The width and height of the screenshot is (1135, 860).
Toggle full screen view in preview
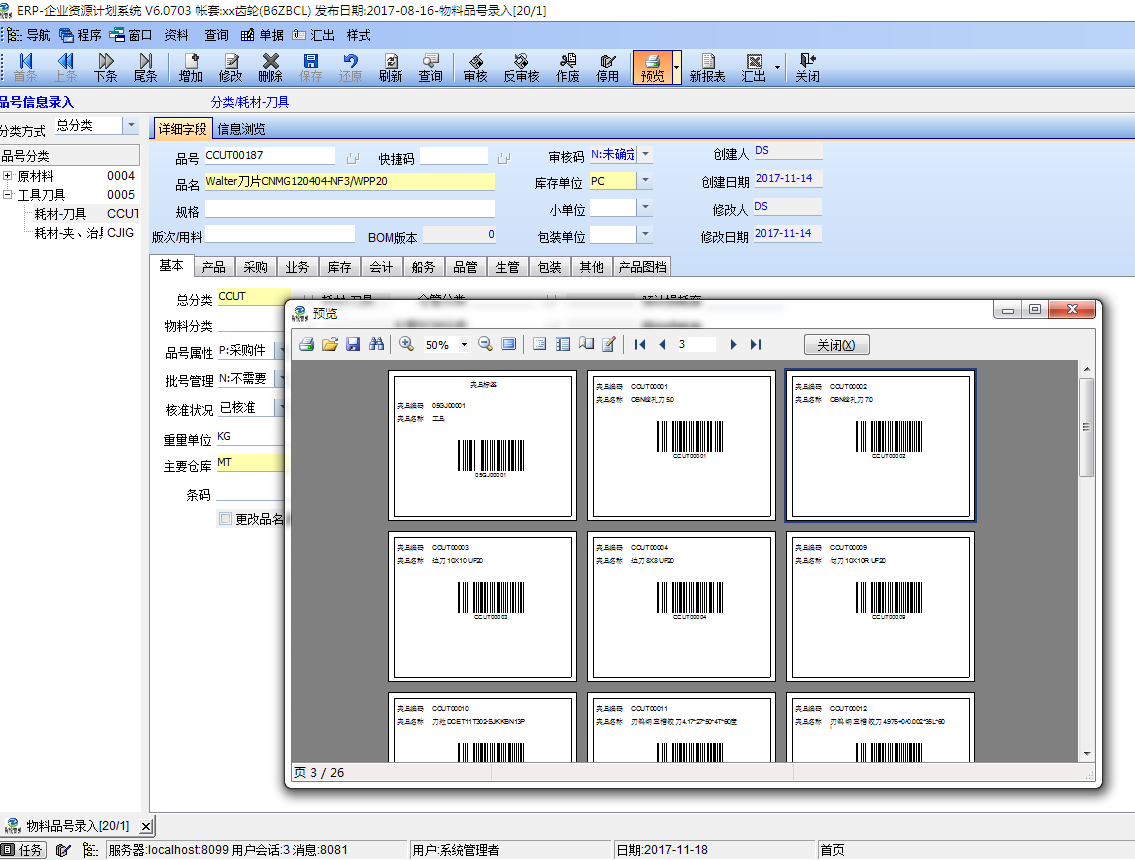509,345
